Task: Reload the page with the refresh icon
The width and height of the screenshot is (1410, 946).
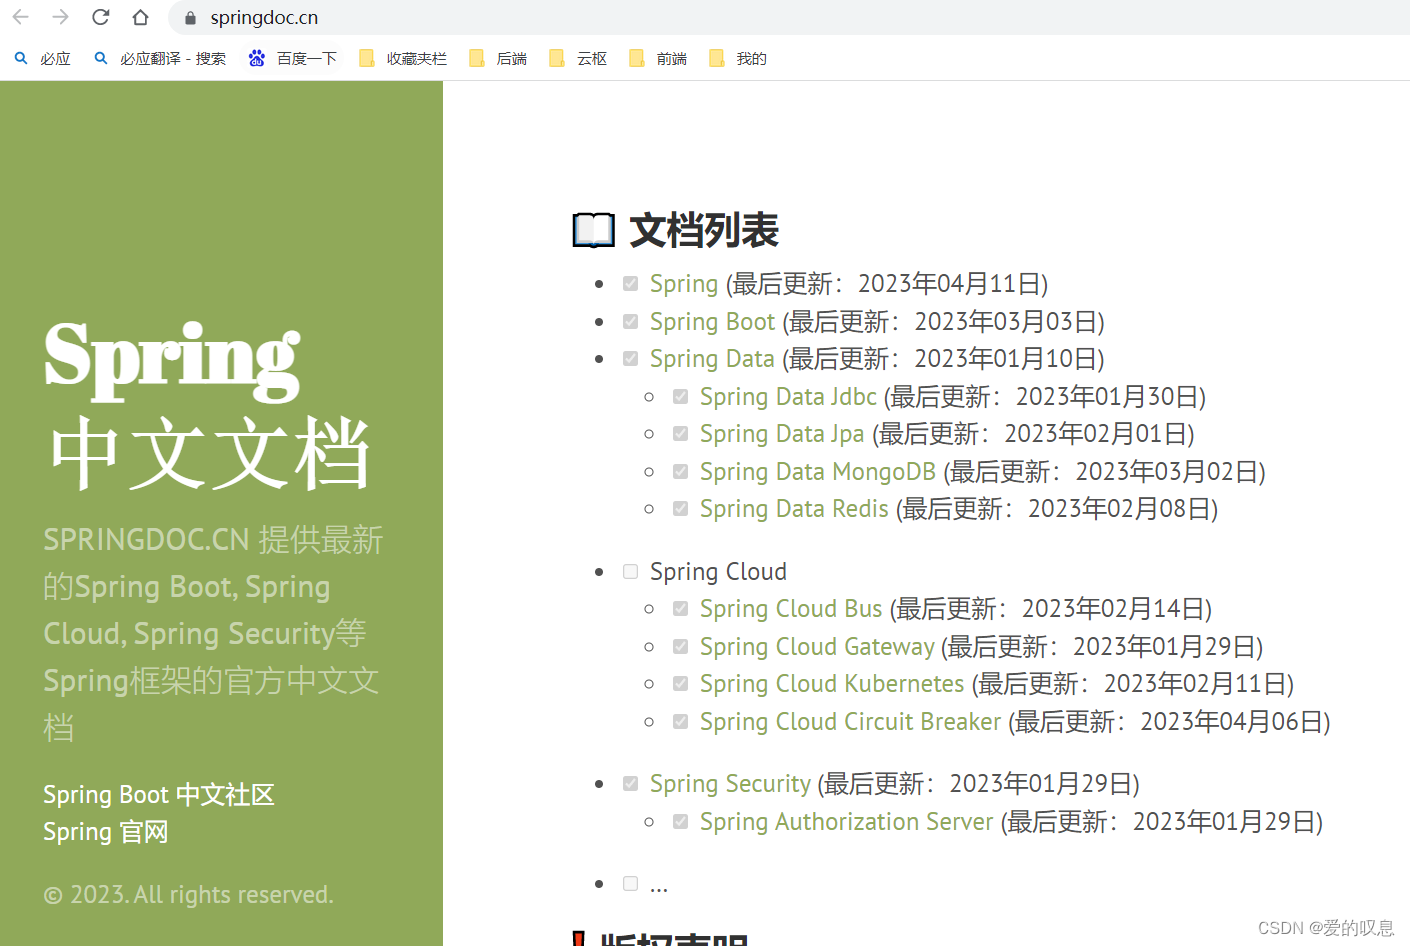Action: (100, 17)
